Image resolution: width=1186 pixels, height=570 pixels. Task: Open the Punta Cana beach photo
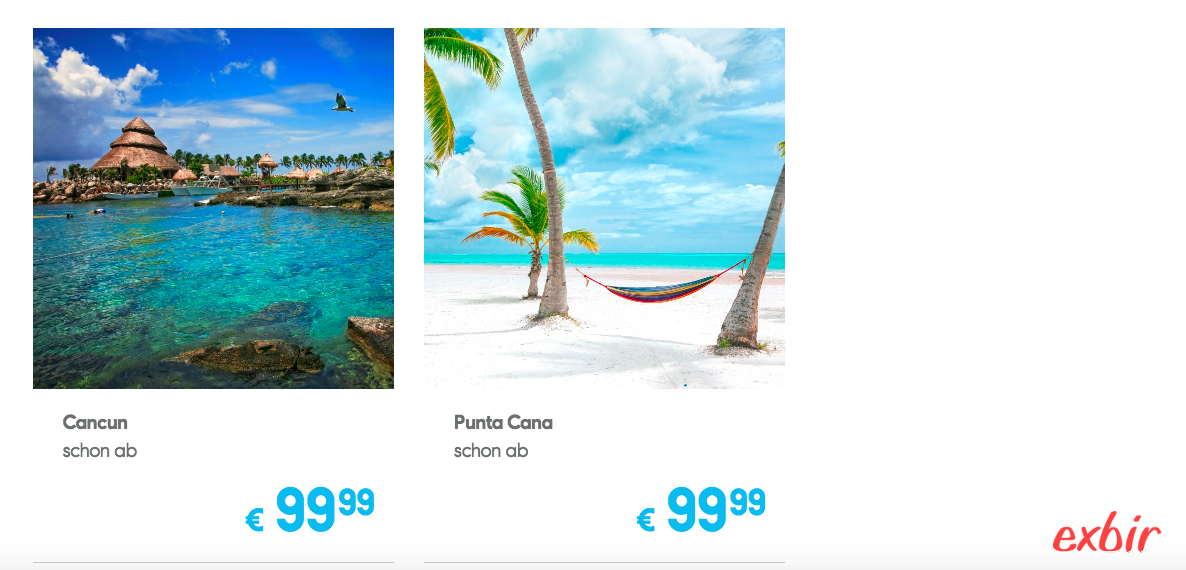[x=604, y=209]
